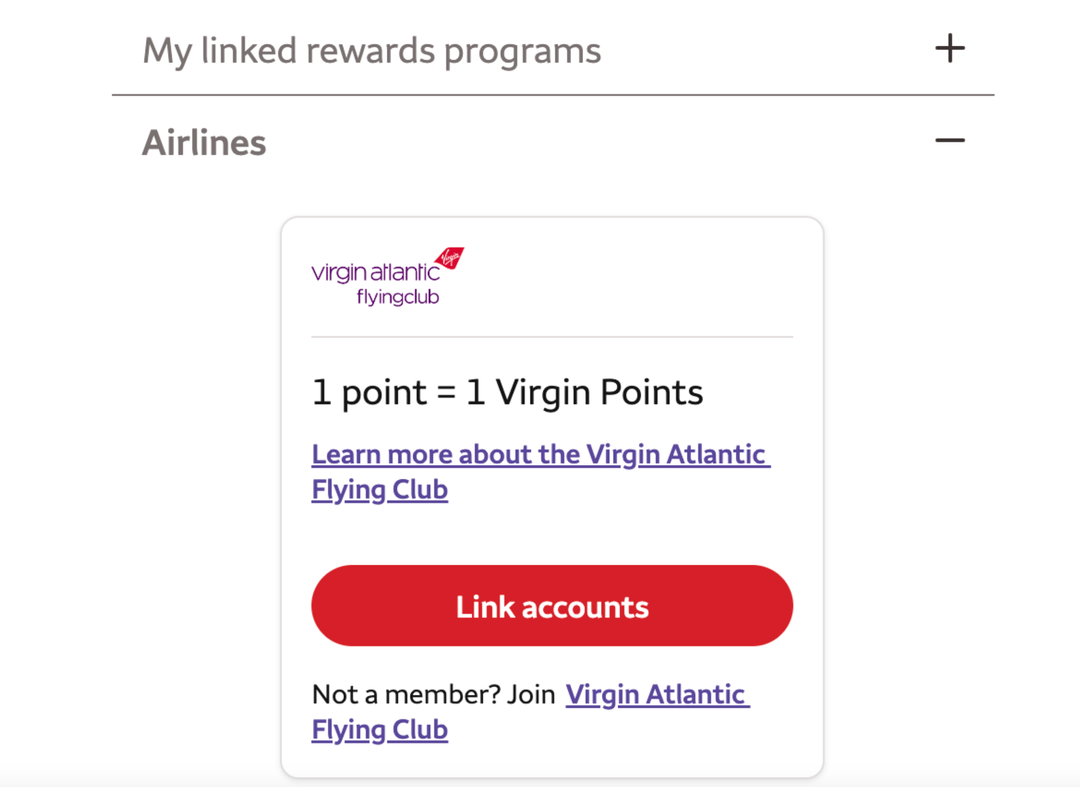
Task: Click the Join Virgin Atlantic Flying Club link
Action: coord(657,694)
